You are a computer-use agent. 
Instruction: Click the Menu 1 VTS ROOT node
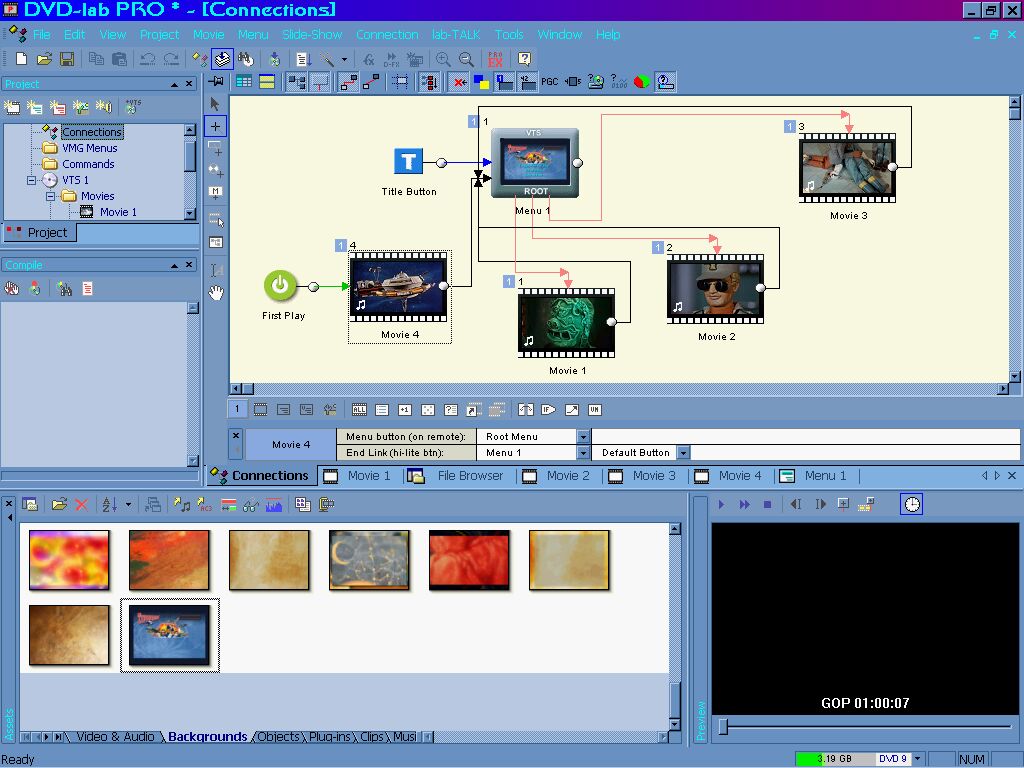tap(535, 163)
